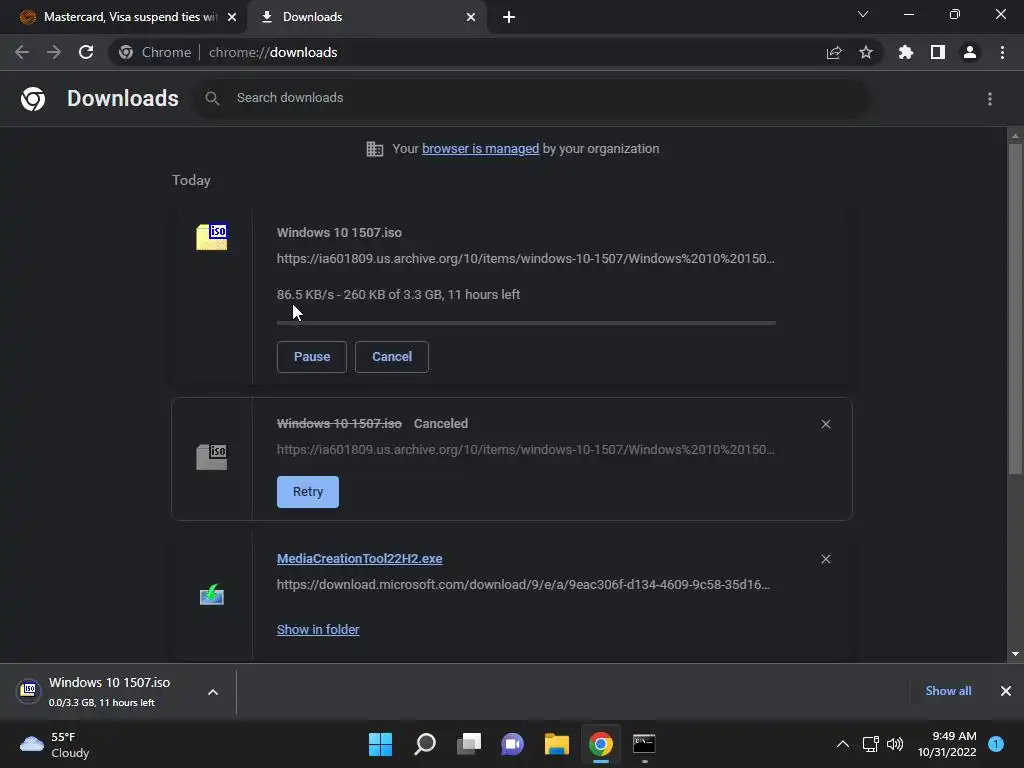
Task: Open the MediaCreationTool22H2.exe link
Action: click(x=359, y=559)
